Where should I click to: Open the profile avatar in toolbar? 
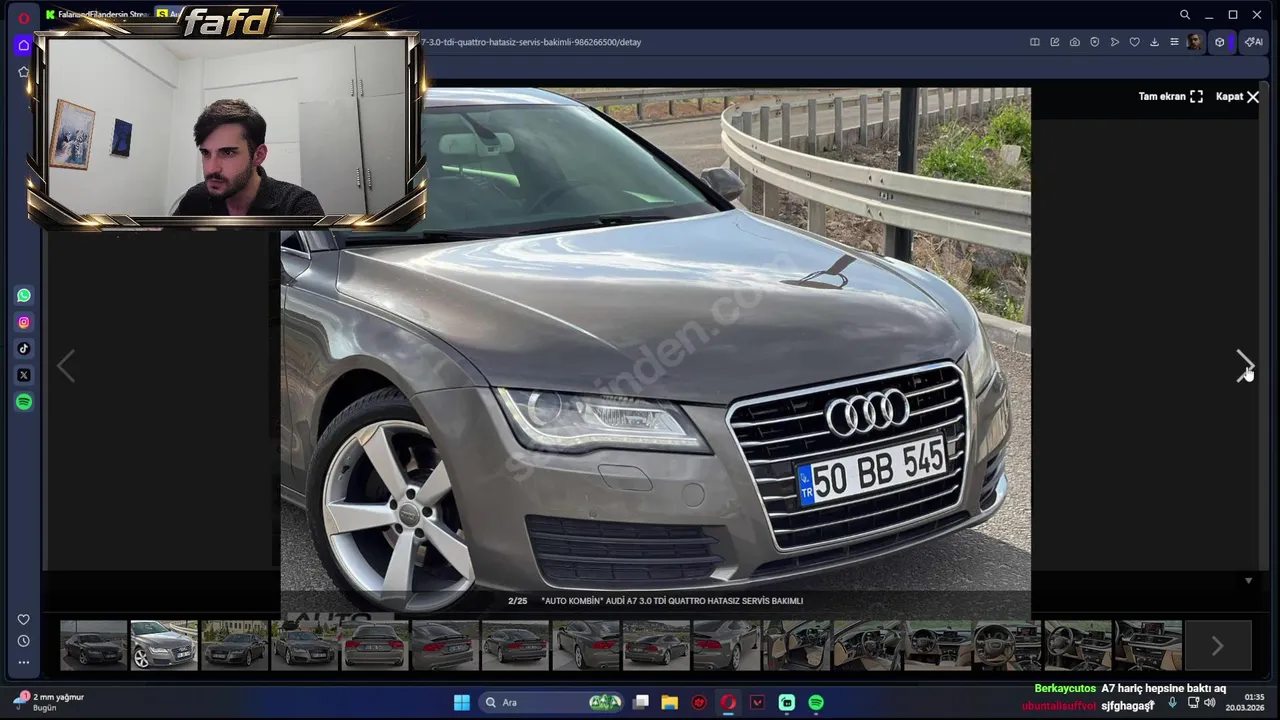[1195, 42]
